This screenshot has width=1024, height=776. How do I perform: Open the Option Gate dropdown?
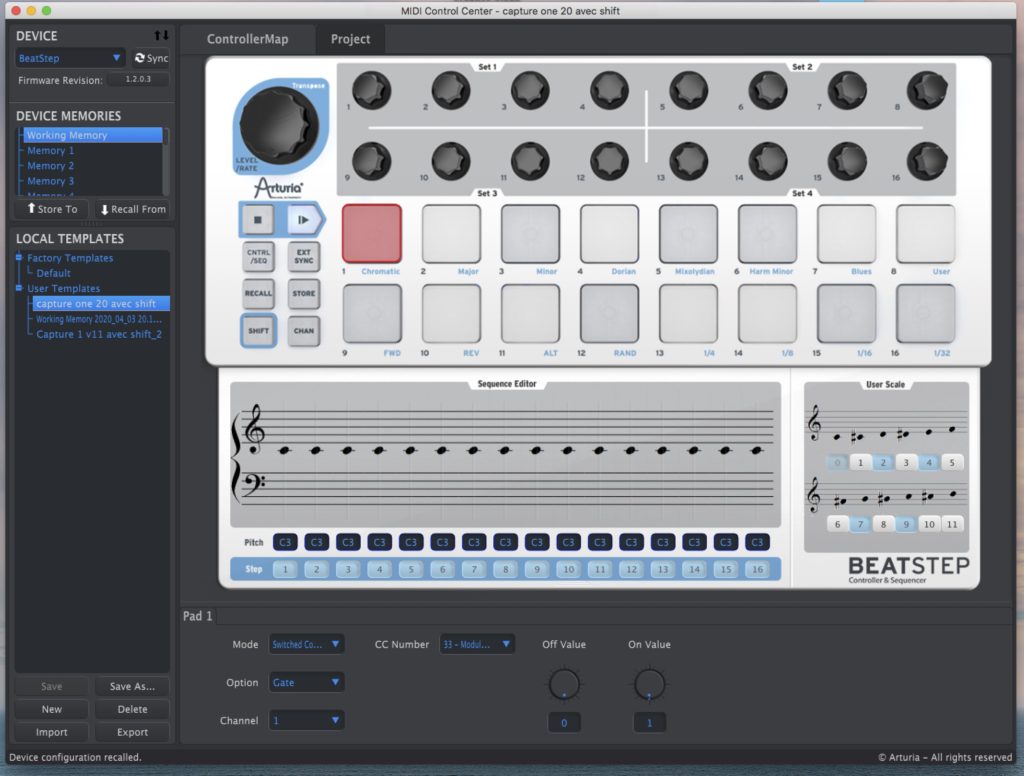click(x=306, y=682)
